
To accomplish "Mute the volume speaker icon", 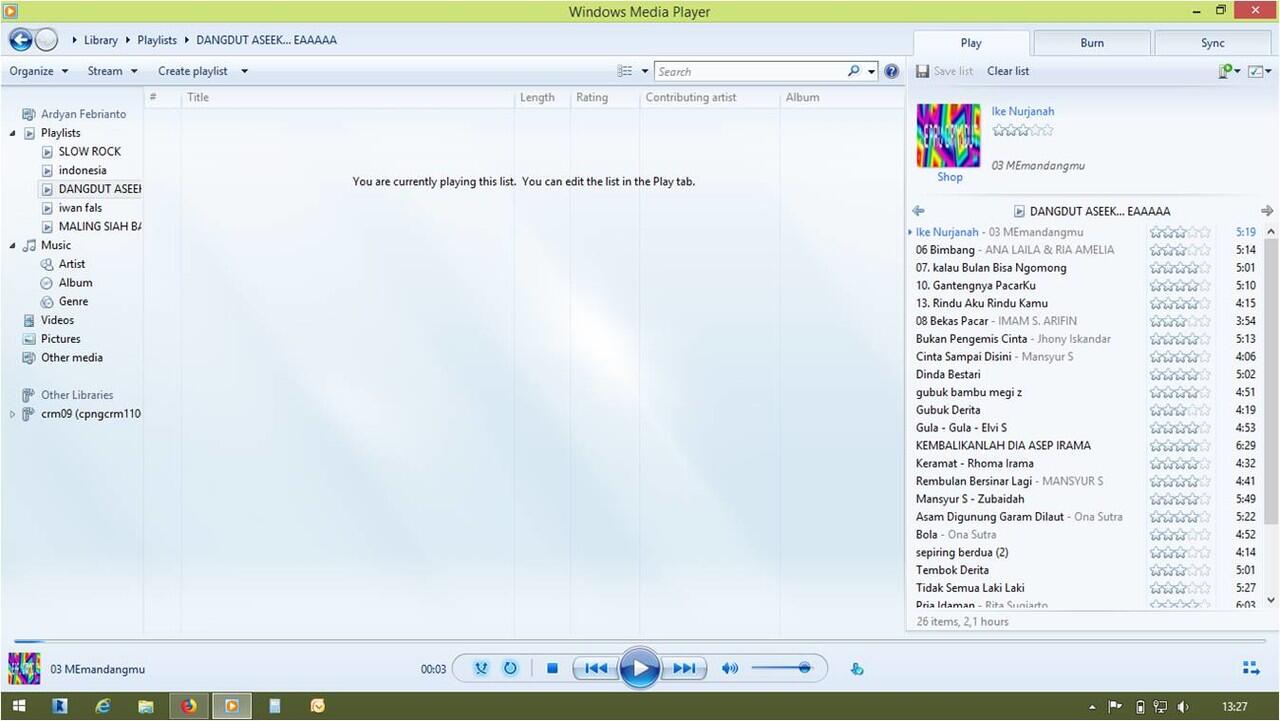I will [x=730, y=668].
